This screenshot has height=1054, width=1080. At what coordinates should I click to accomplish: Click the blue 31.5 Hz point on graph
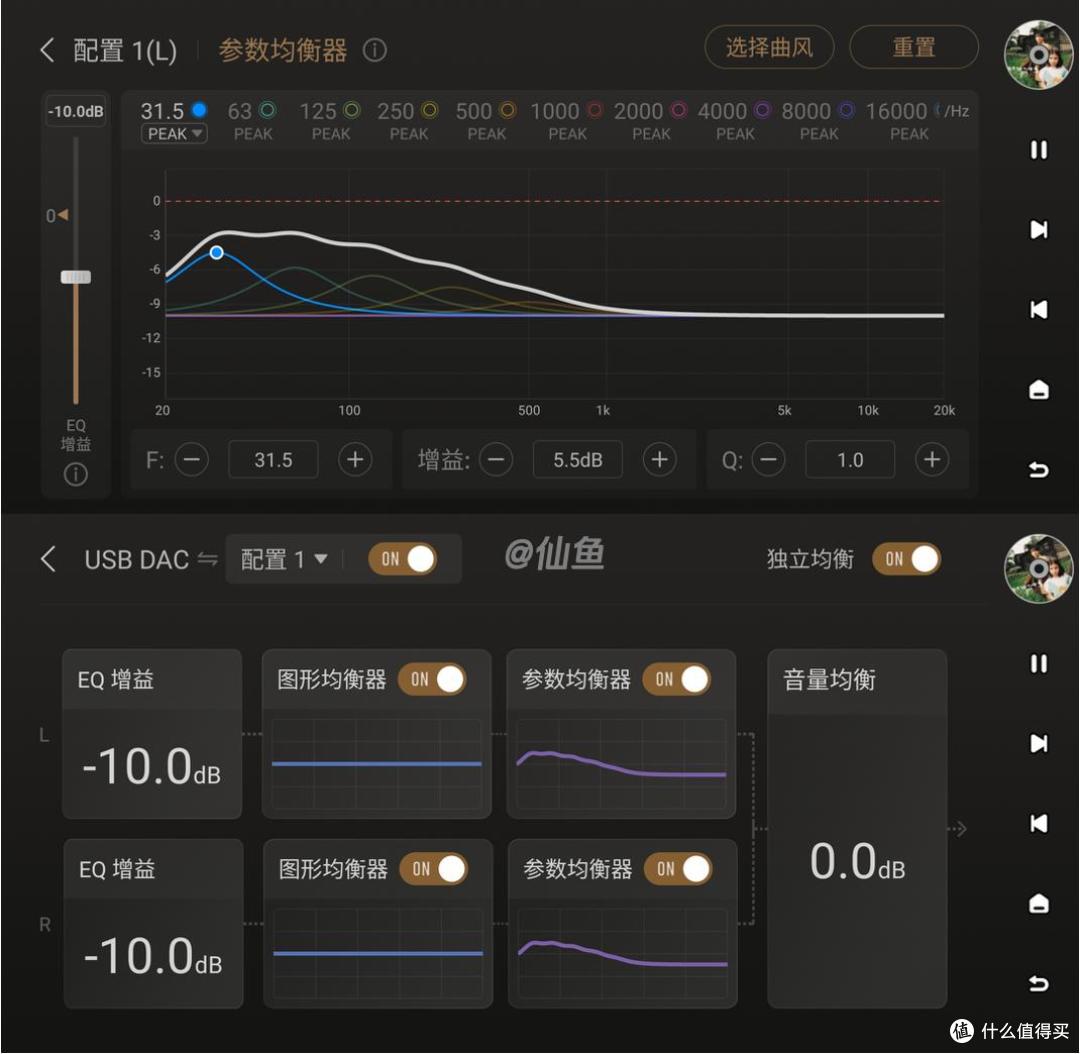pos(216,253)
